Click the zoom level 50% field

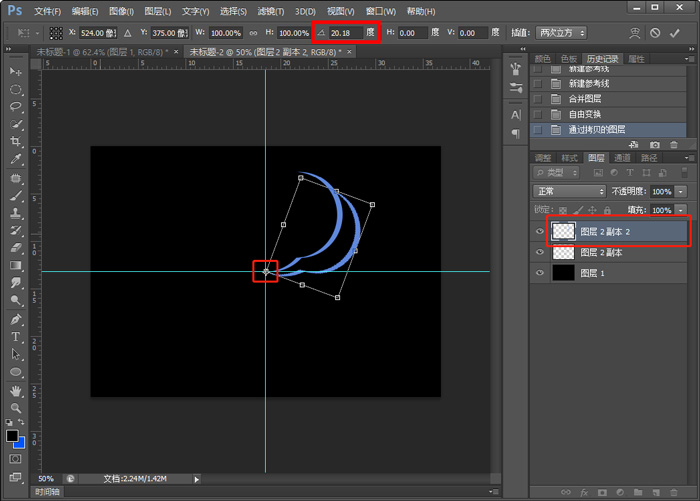point(46,479)
